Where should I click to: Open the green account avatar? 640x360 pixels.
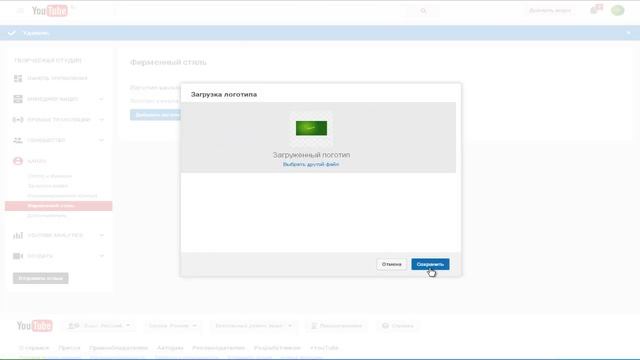[x=617, y=11]
